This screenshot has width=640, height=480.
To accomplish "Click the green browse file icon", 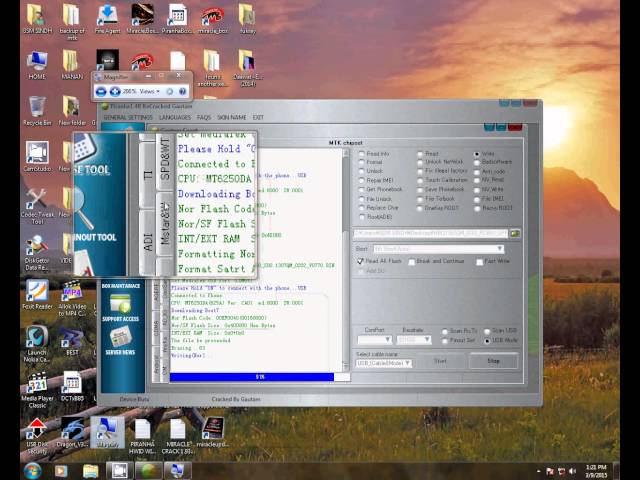I will pos(515,233).
